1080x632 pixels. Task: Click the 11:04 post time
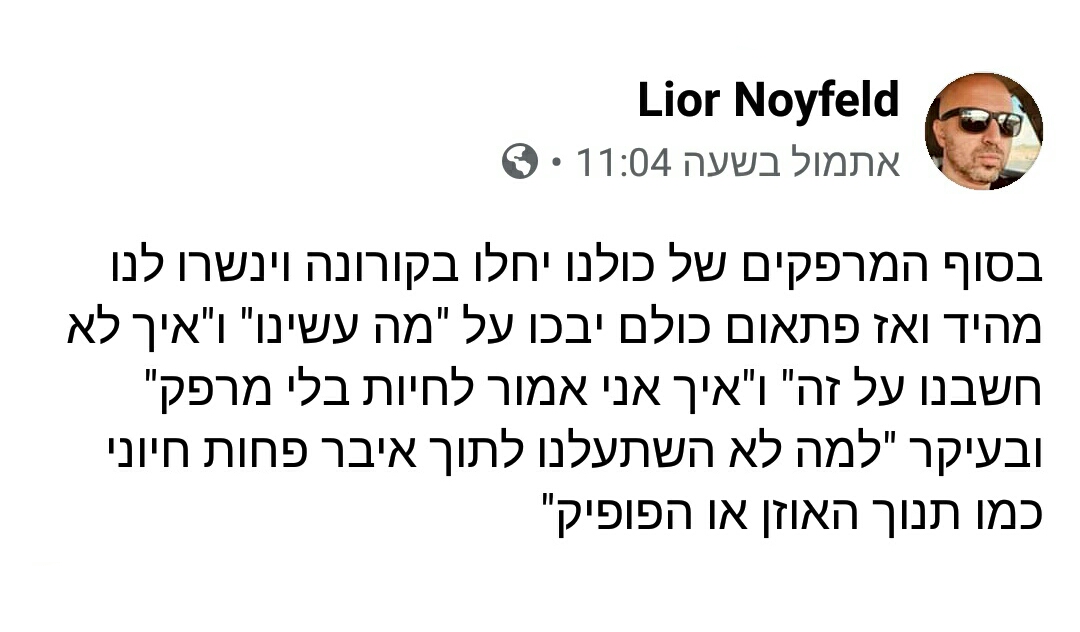pos(623,162)
